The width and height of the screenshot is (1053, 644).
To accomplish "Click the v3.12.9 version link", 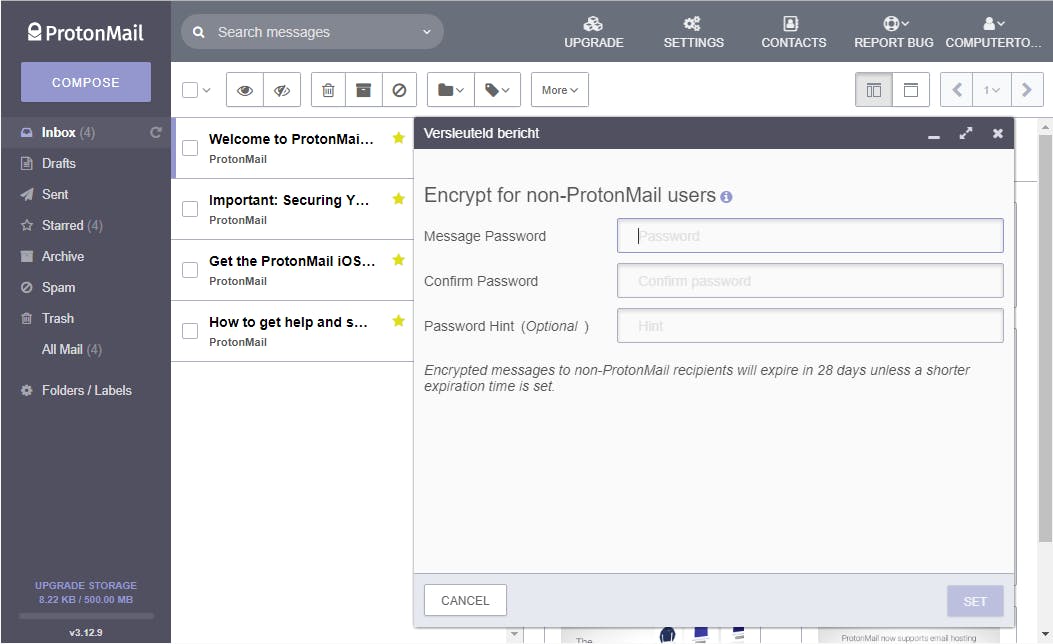I will point(86,633).
